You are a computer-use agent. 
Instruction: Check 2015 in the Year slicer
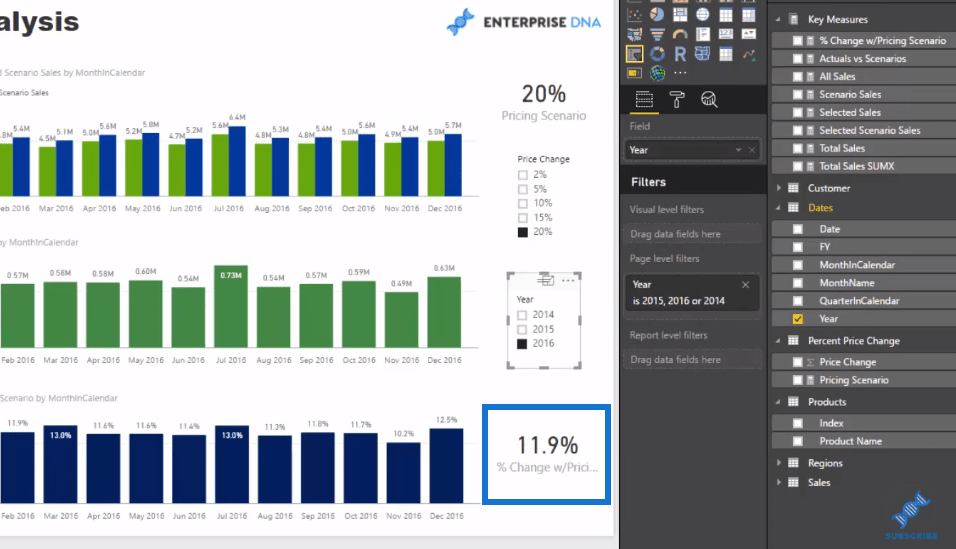tap(522, 329)
